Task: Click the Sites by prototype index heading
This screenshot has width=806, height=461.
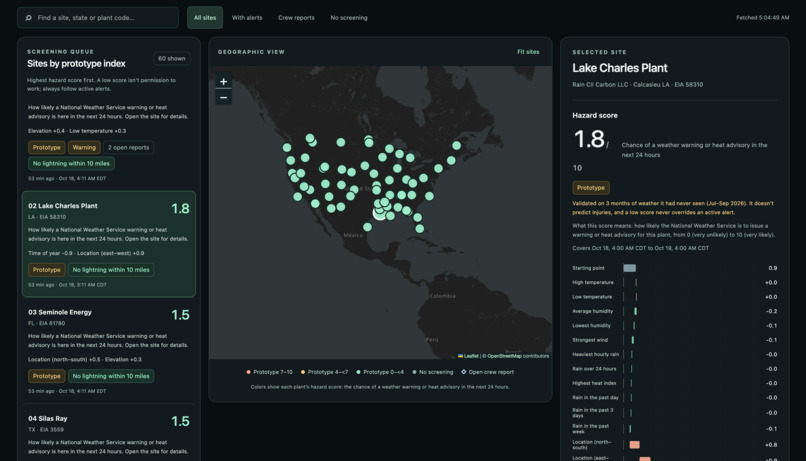Action: click(x=76, y=64)
